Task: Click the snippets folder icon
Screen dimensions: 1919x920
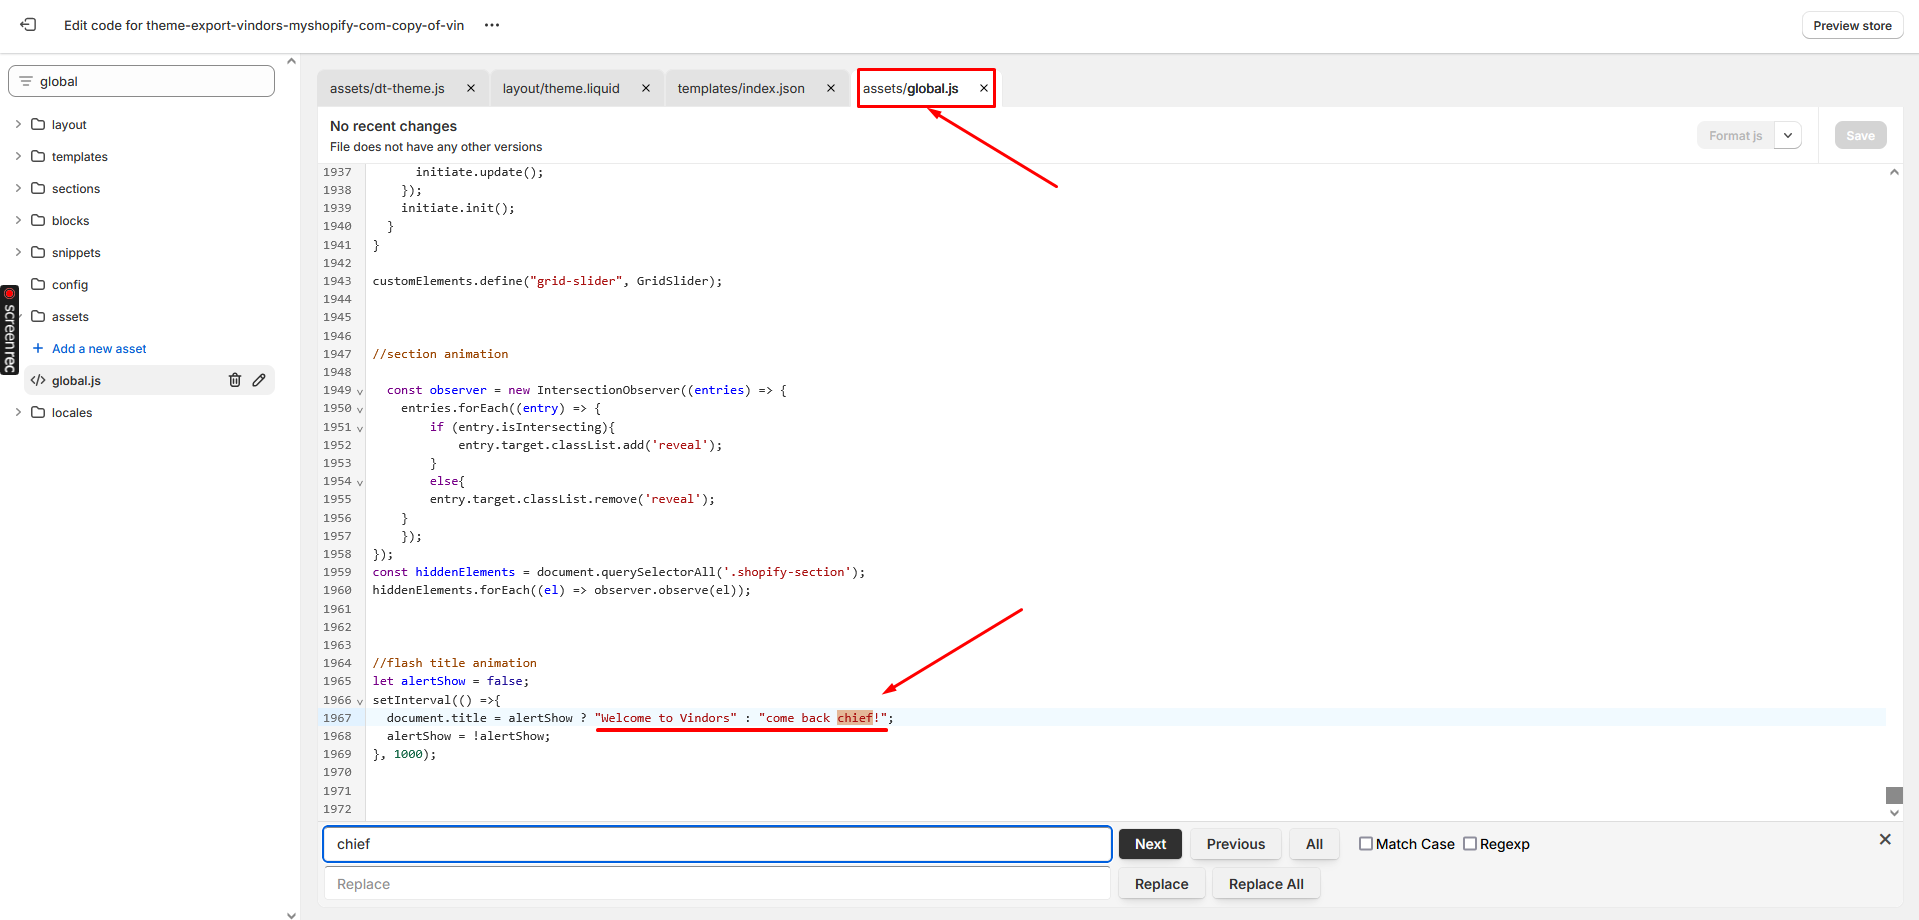Action: click(38, 252)
